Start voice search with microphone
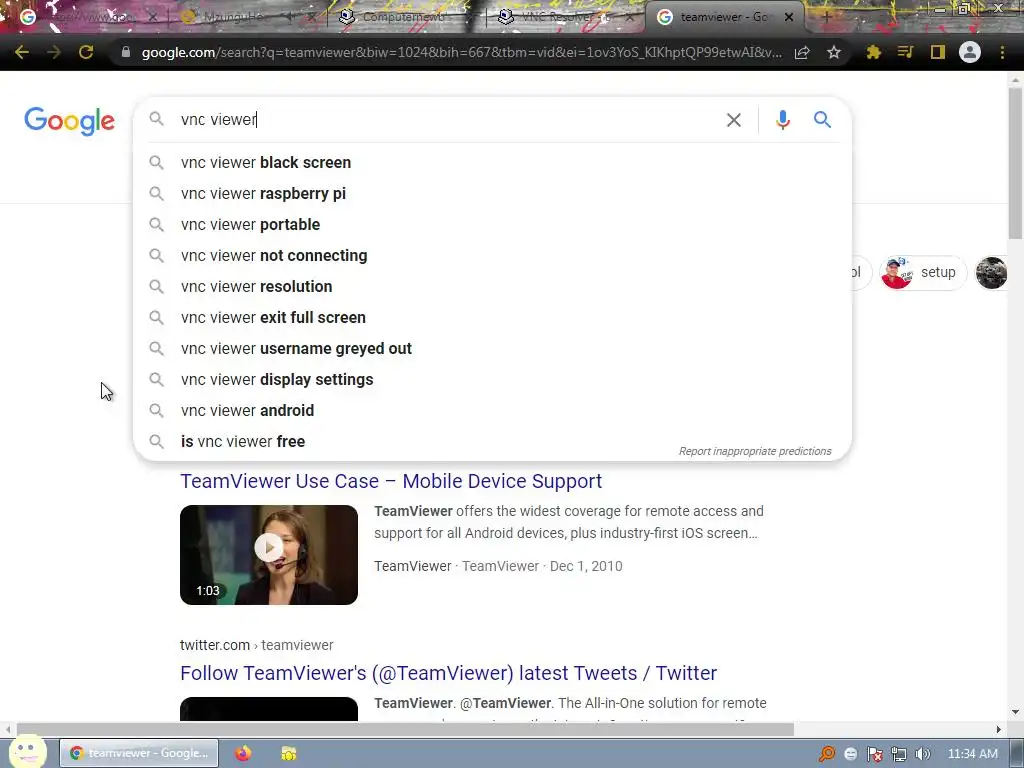 click(782, 120)
